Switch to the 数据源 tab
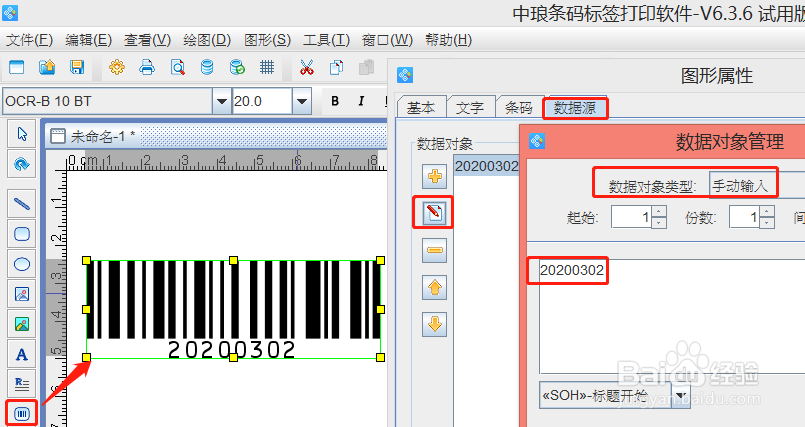This screenshot has height=427, width=805. 575,107
